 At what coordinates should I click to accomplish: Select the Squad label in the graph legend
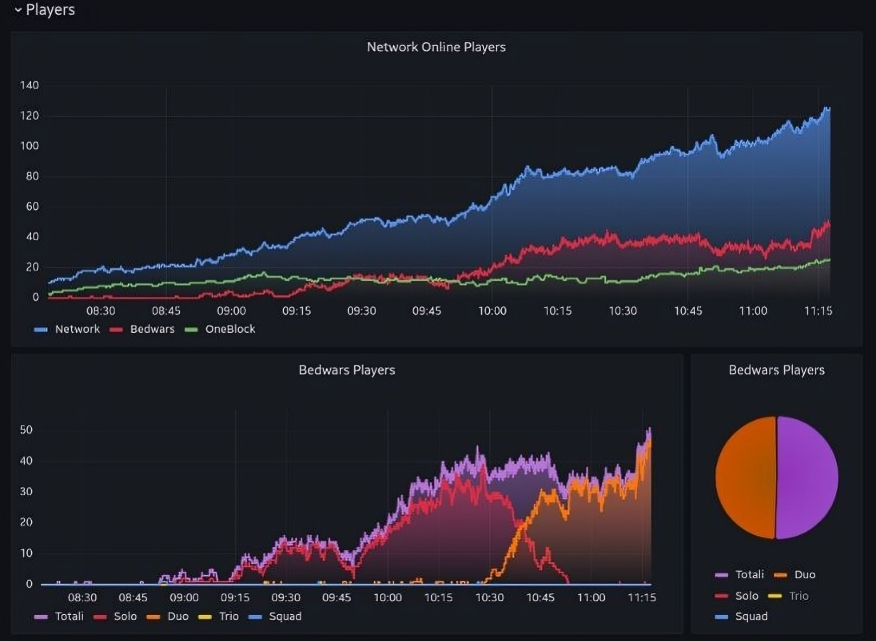tap(285, 617)
